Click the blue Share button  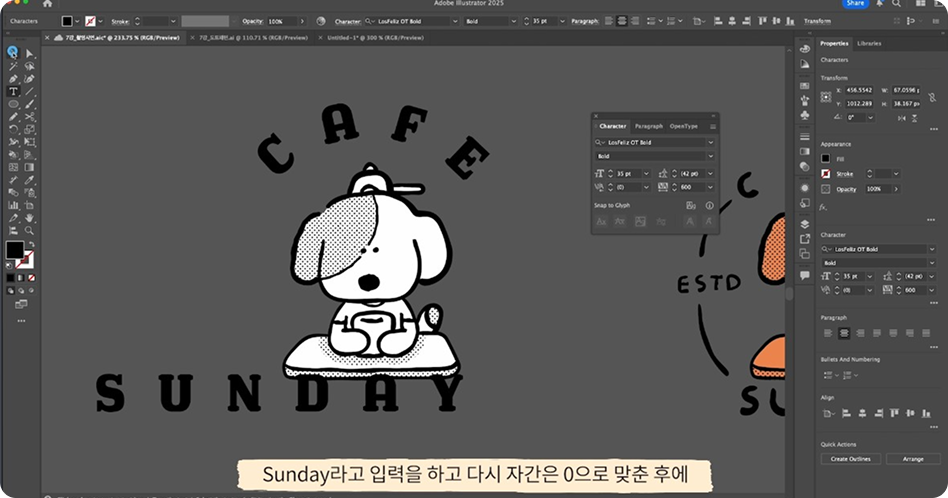pyautogui.click(x=856, y=4)
